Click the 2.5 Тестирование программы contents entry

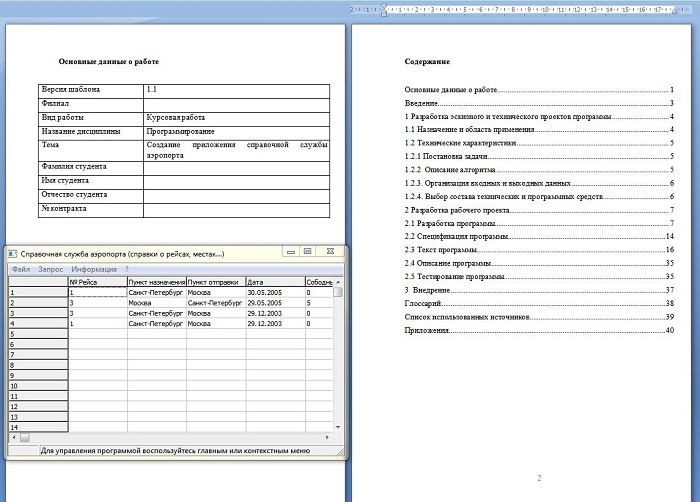point(539,276)
